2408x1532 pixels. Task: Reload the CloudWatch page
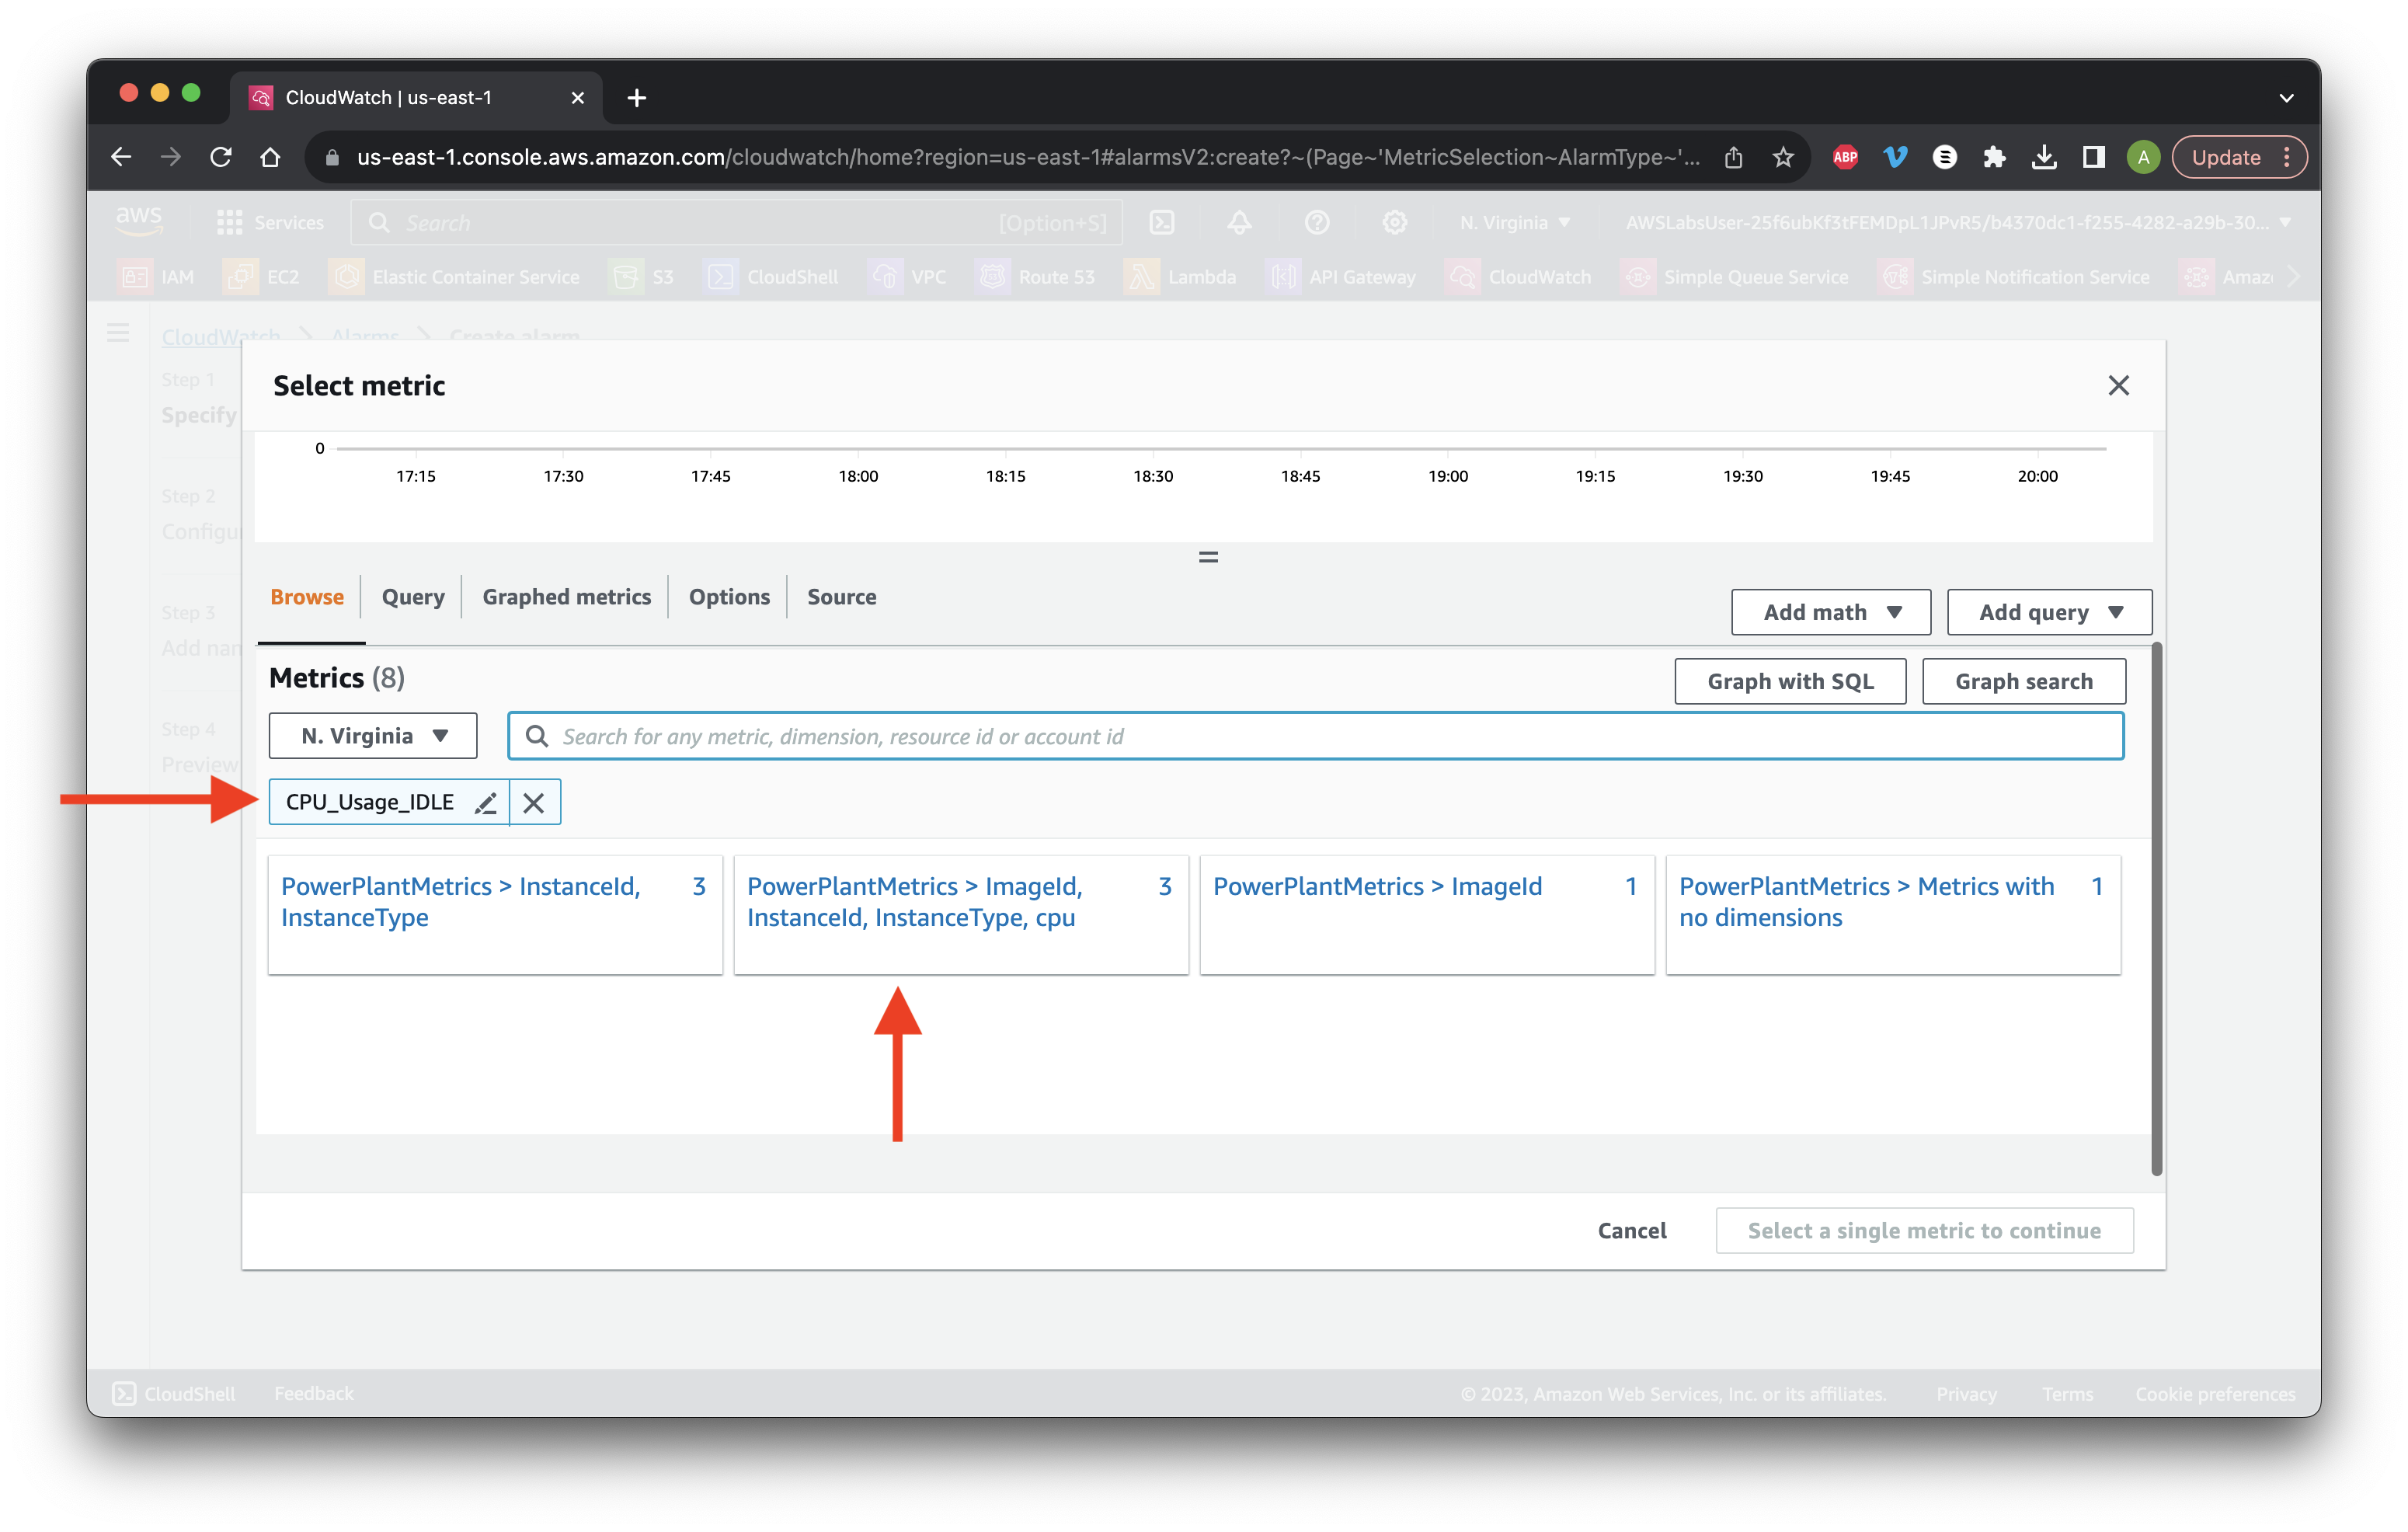(x=221, y=157)
